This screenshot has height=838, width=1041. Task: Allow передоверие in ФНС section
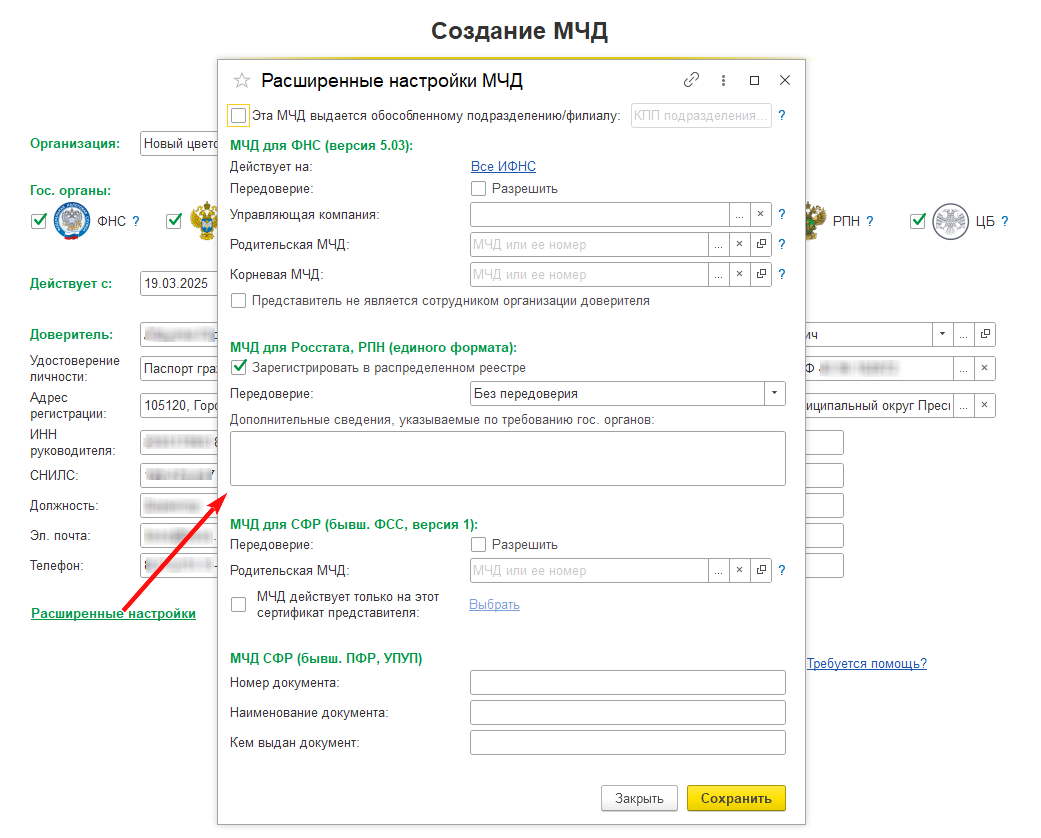click(x=478, y=189)
